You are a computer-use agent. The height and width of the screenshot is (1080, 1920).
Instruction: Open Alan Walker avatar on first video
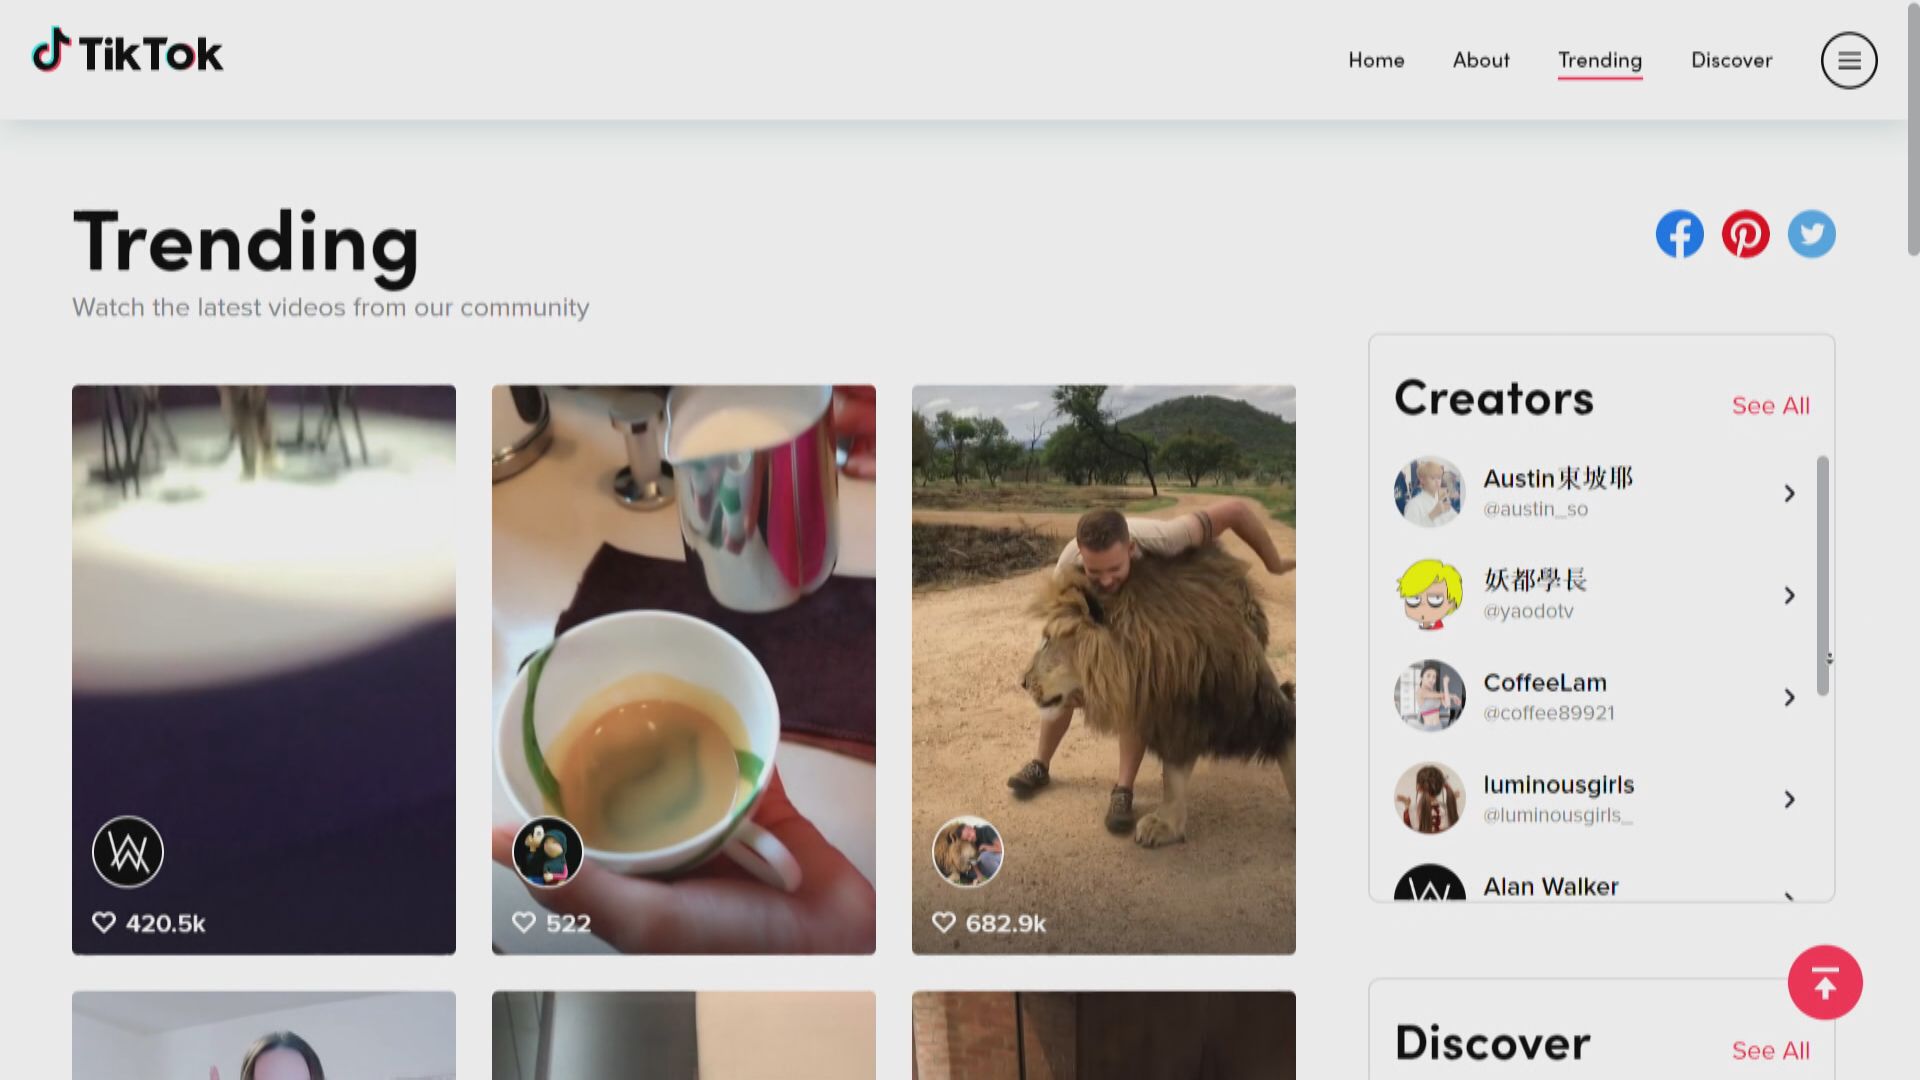click(x=128, y=852)
